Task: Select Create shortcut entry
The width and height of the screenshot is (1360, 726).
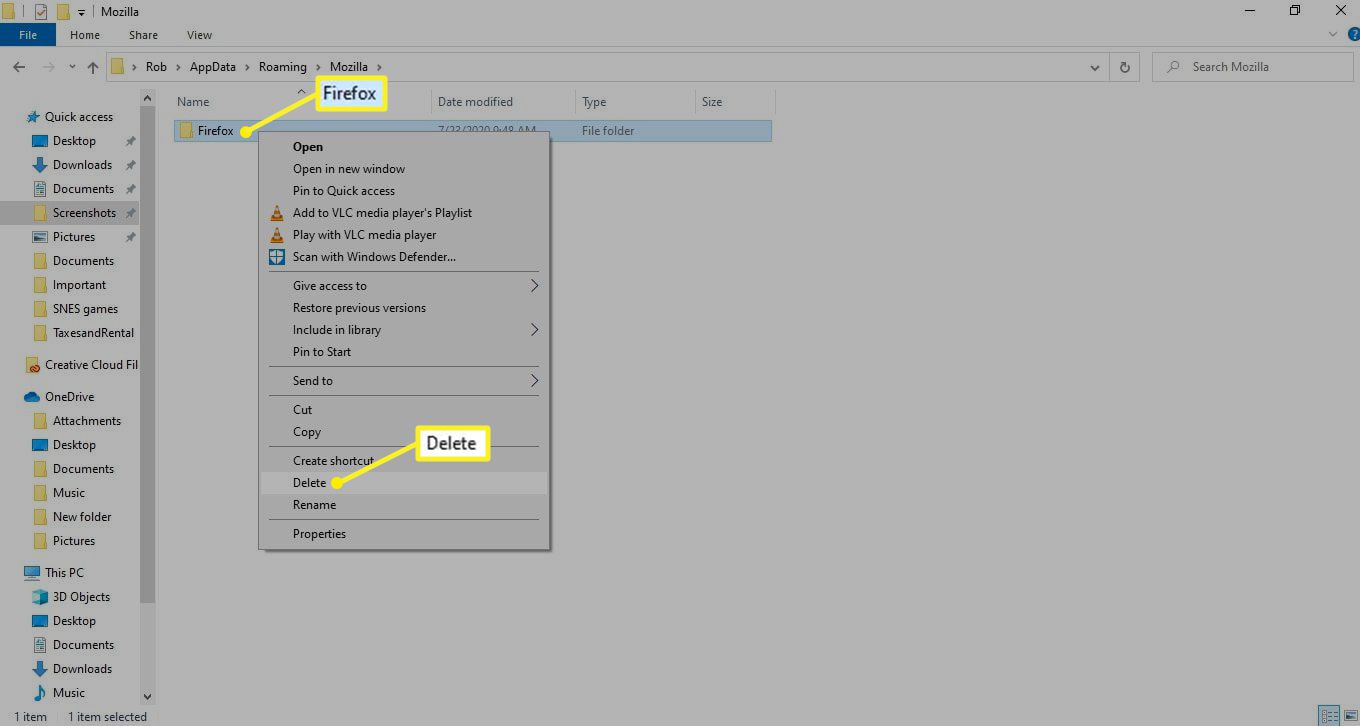Action: (x=404, y=461)
